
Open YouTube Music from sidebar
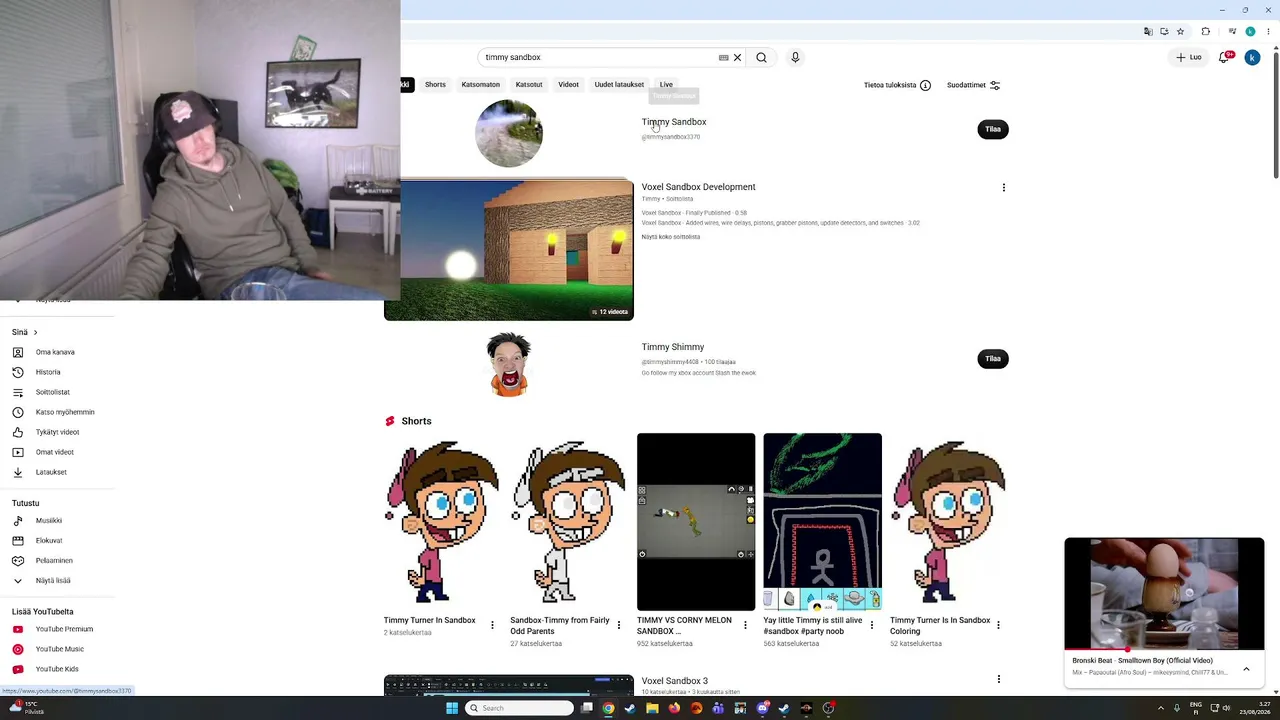[x=60, y=649]
